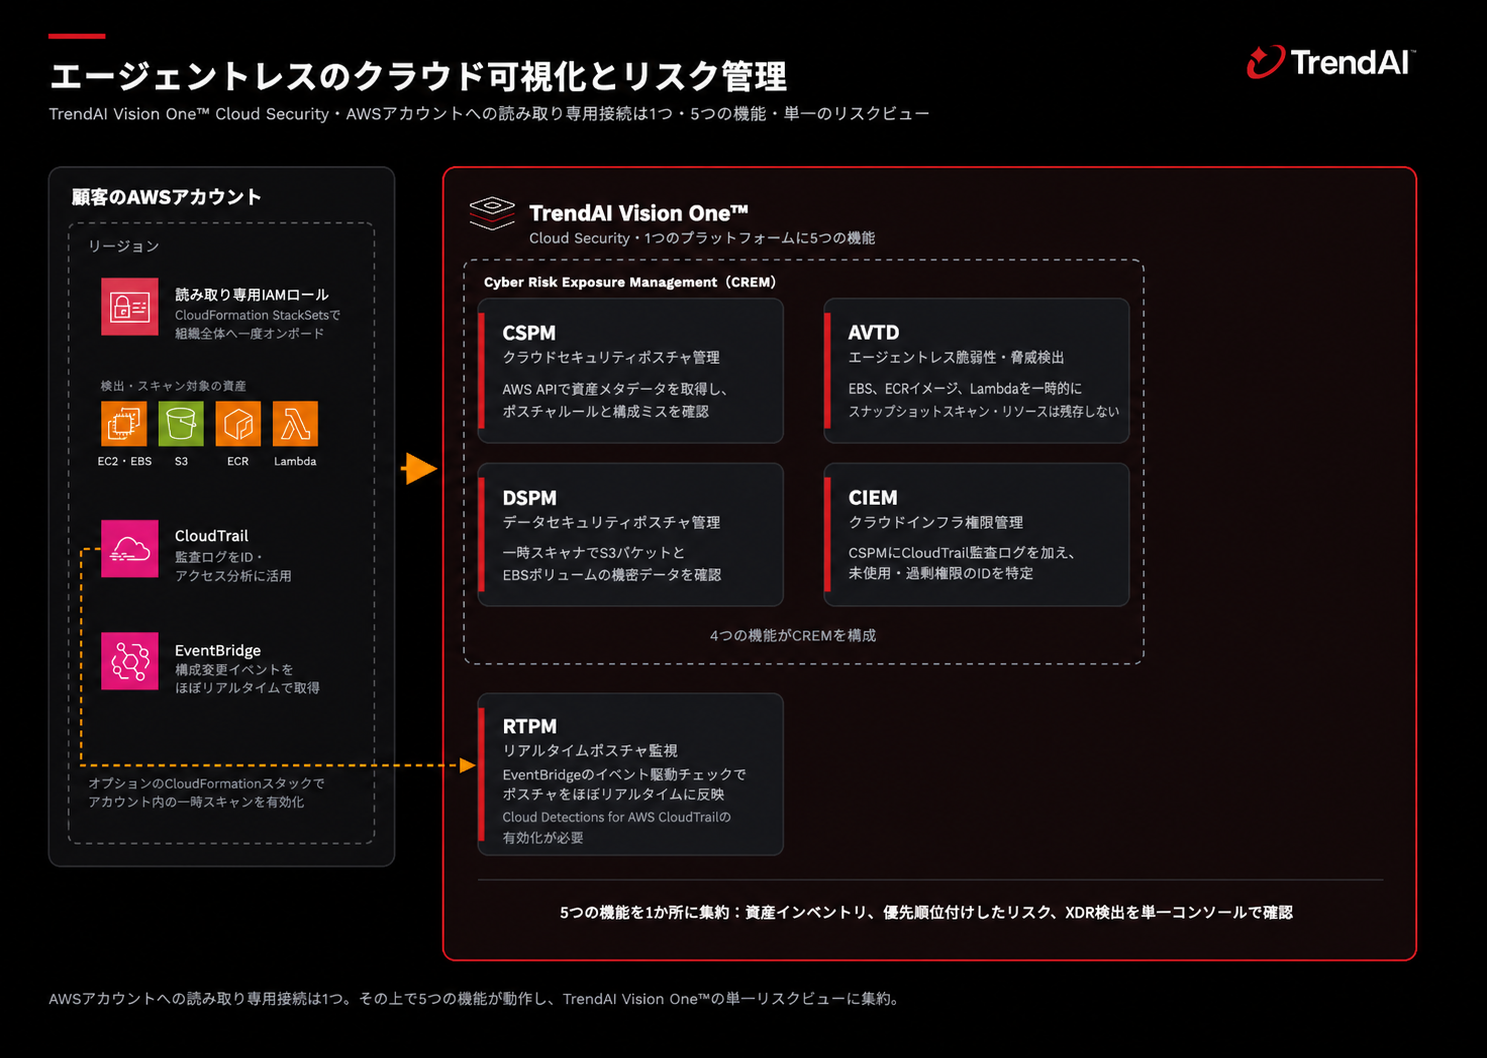The height and width of the screenshot is (1058, 1487).
Task: Select the text アクセス分析に活用
Action: tap(233, 576)
